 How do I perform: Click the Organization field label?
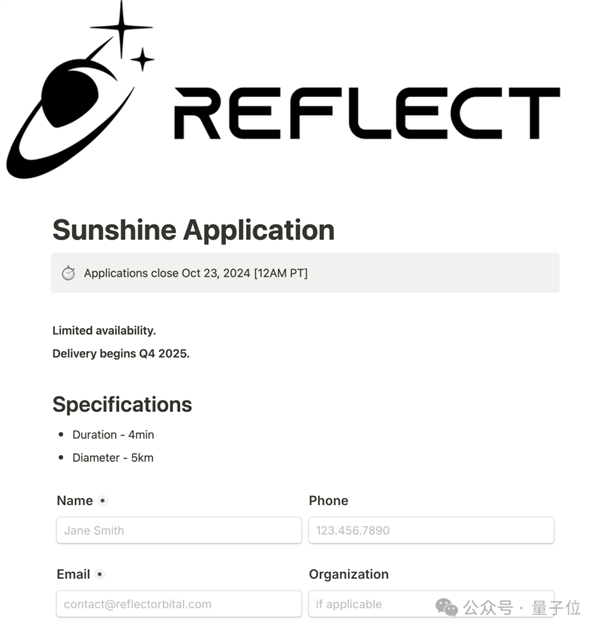348,575
